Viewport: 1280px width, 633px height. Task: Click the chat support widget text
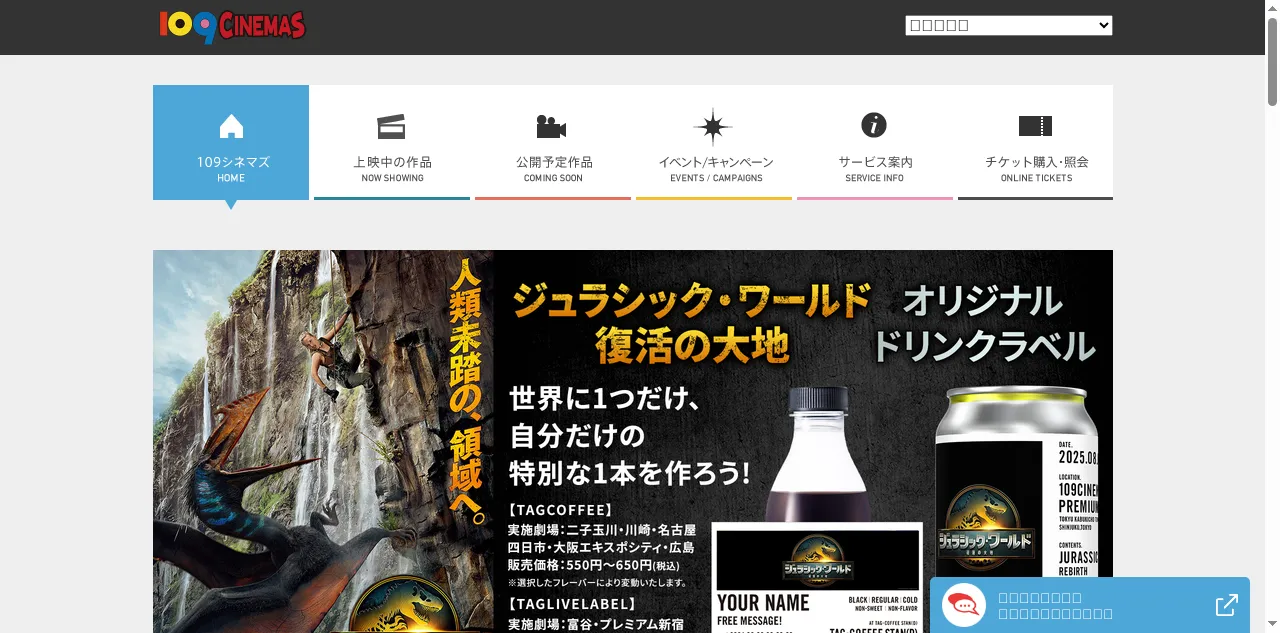[x=1055, y=605]
